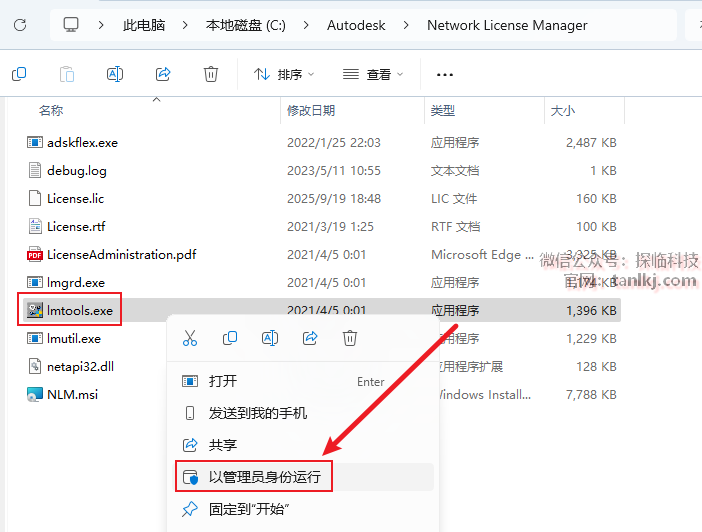Click the PC monitor icon in address bar
Screen dimensions: 702x532
71,25
